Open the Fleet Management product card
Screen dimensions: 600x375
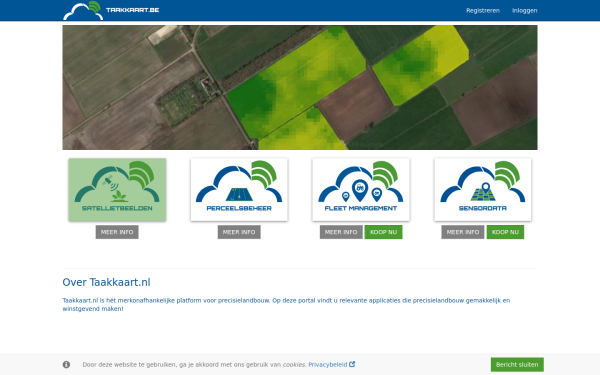pyautogui.click(x=361, y=189)
